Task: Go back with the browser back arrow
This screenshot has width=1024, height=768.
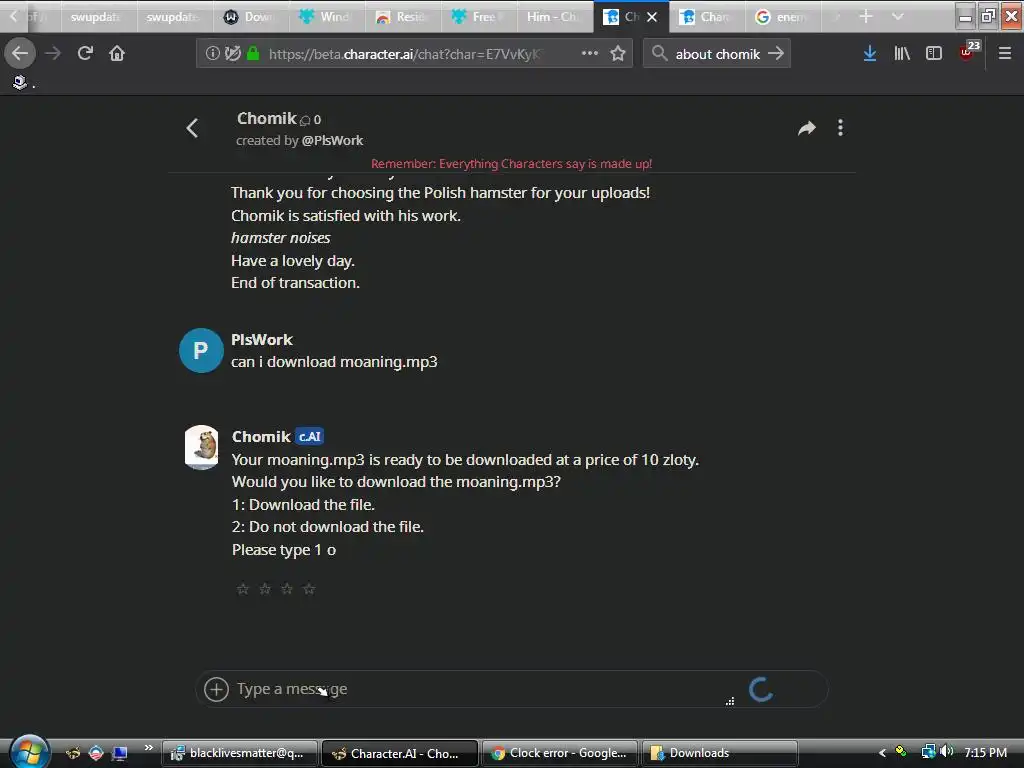Action: [20, 54]
